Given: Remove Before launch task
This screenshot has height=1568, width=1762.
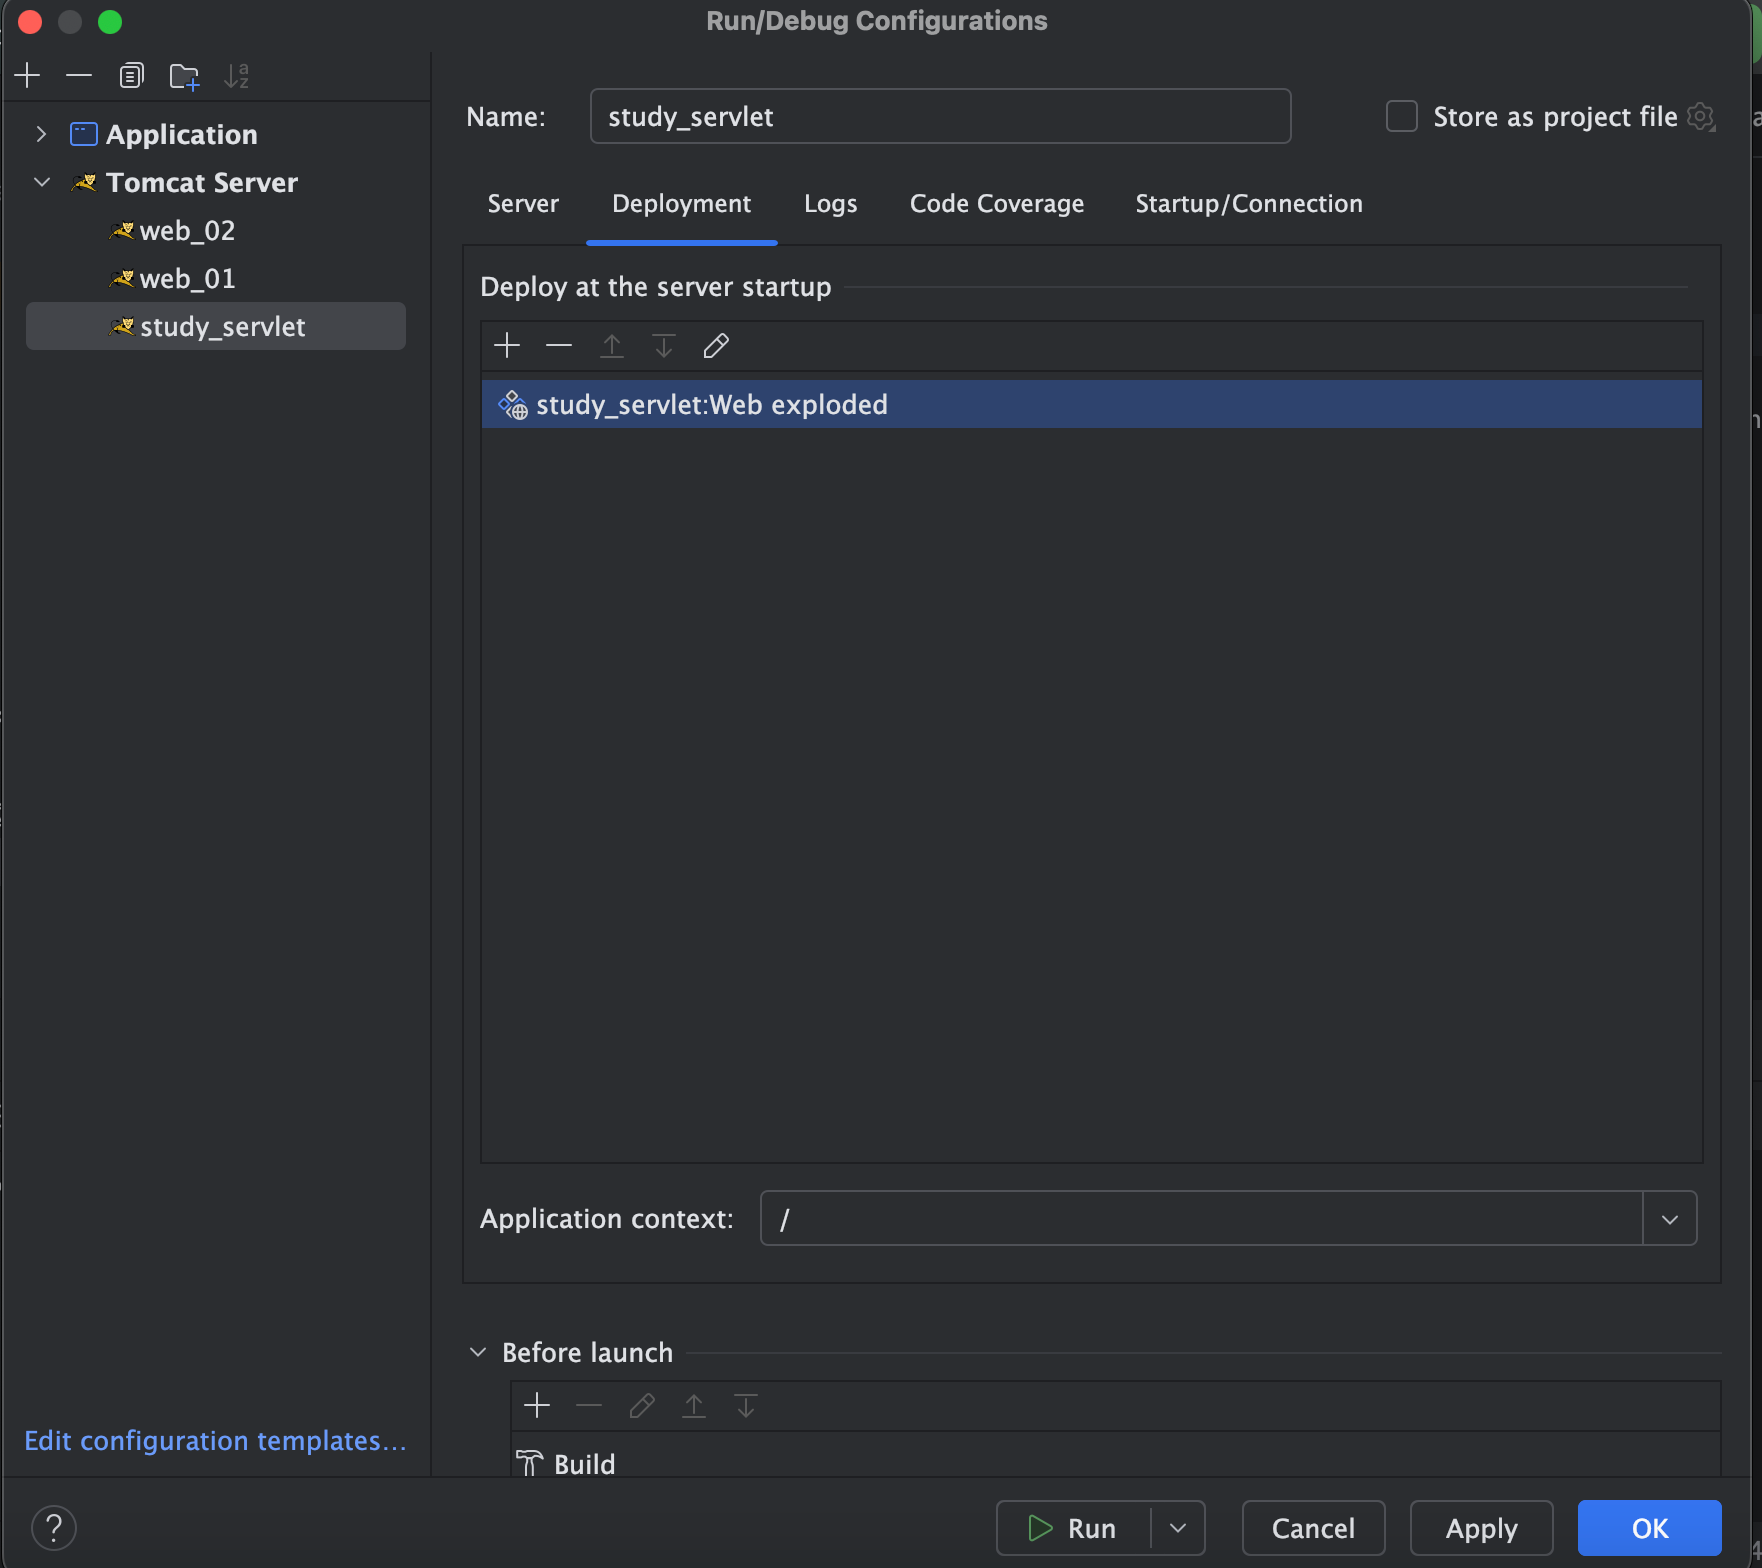Looking at the screenshot, I should pos(589,1405).
